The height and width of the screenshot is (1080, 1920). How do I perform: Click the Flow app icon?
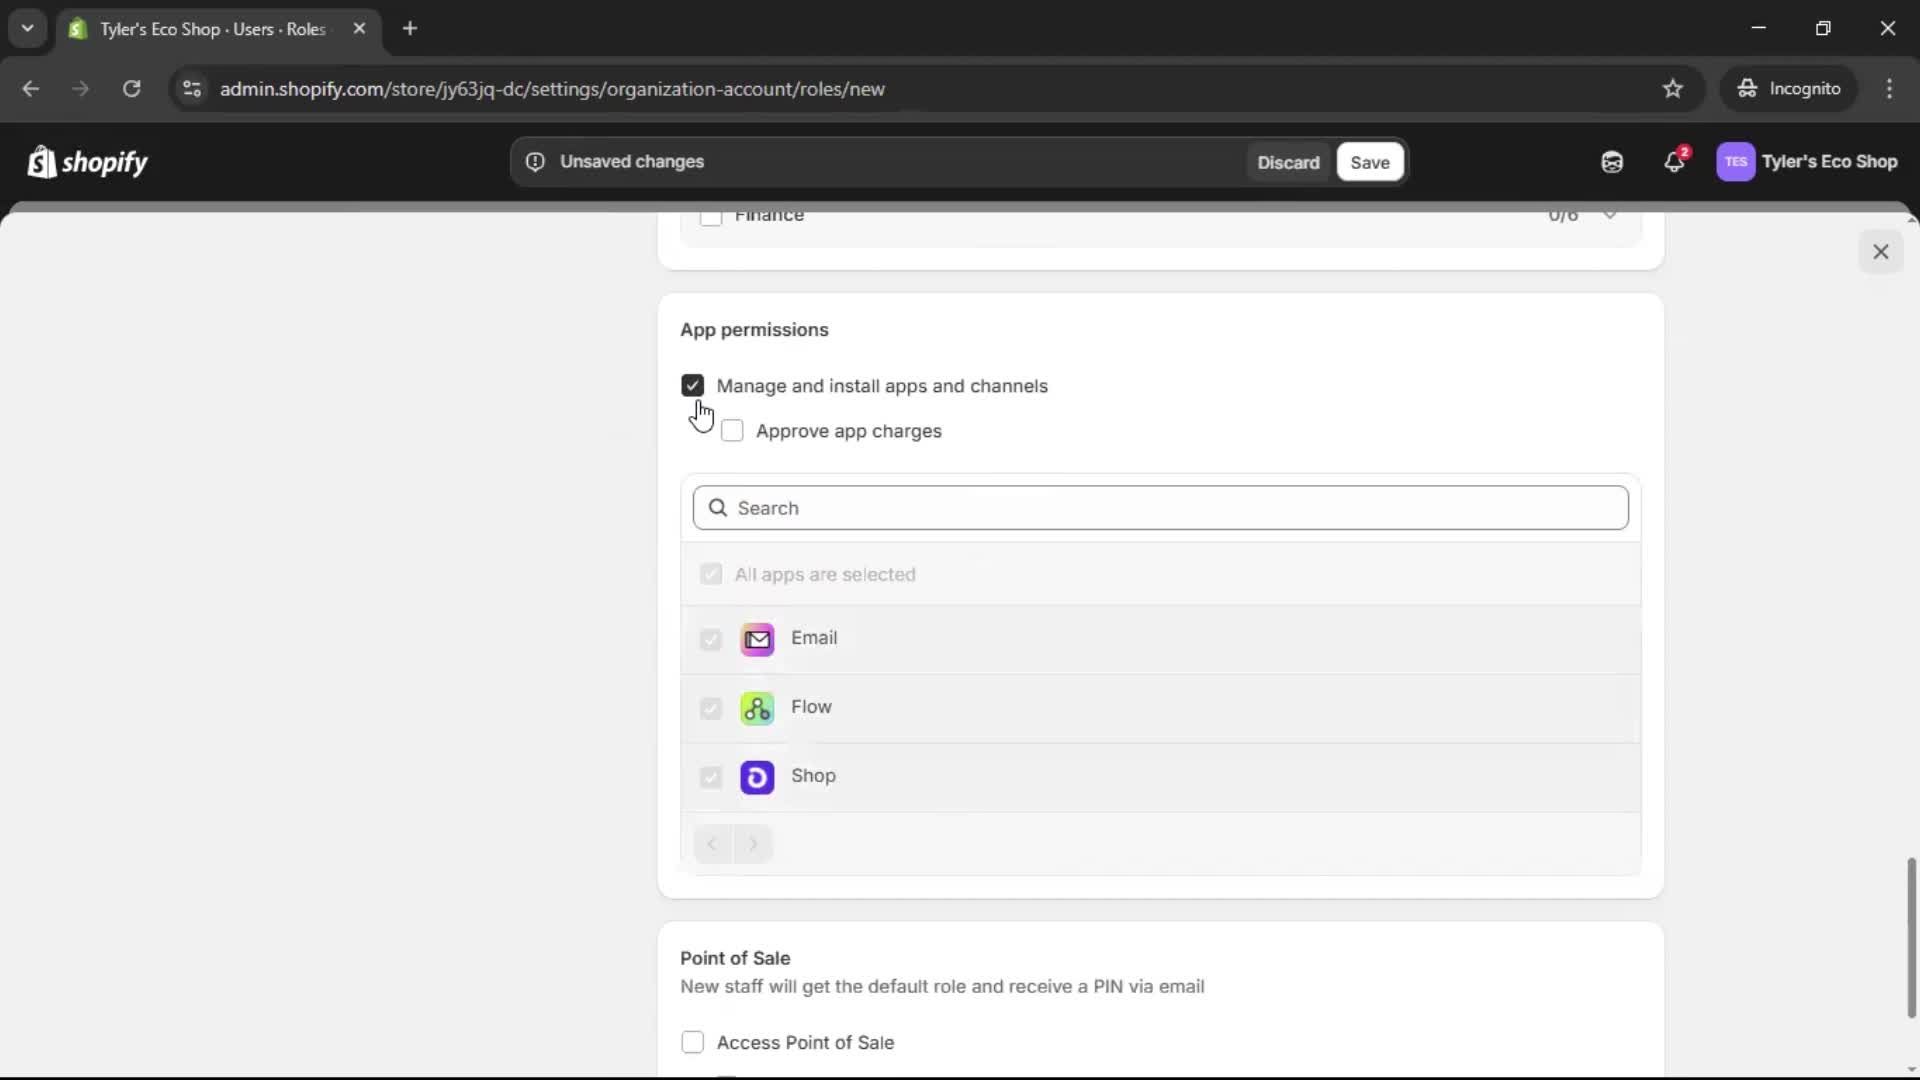(x=757, y=707)
